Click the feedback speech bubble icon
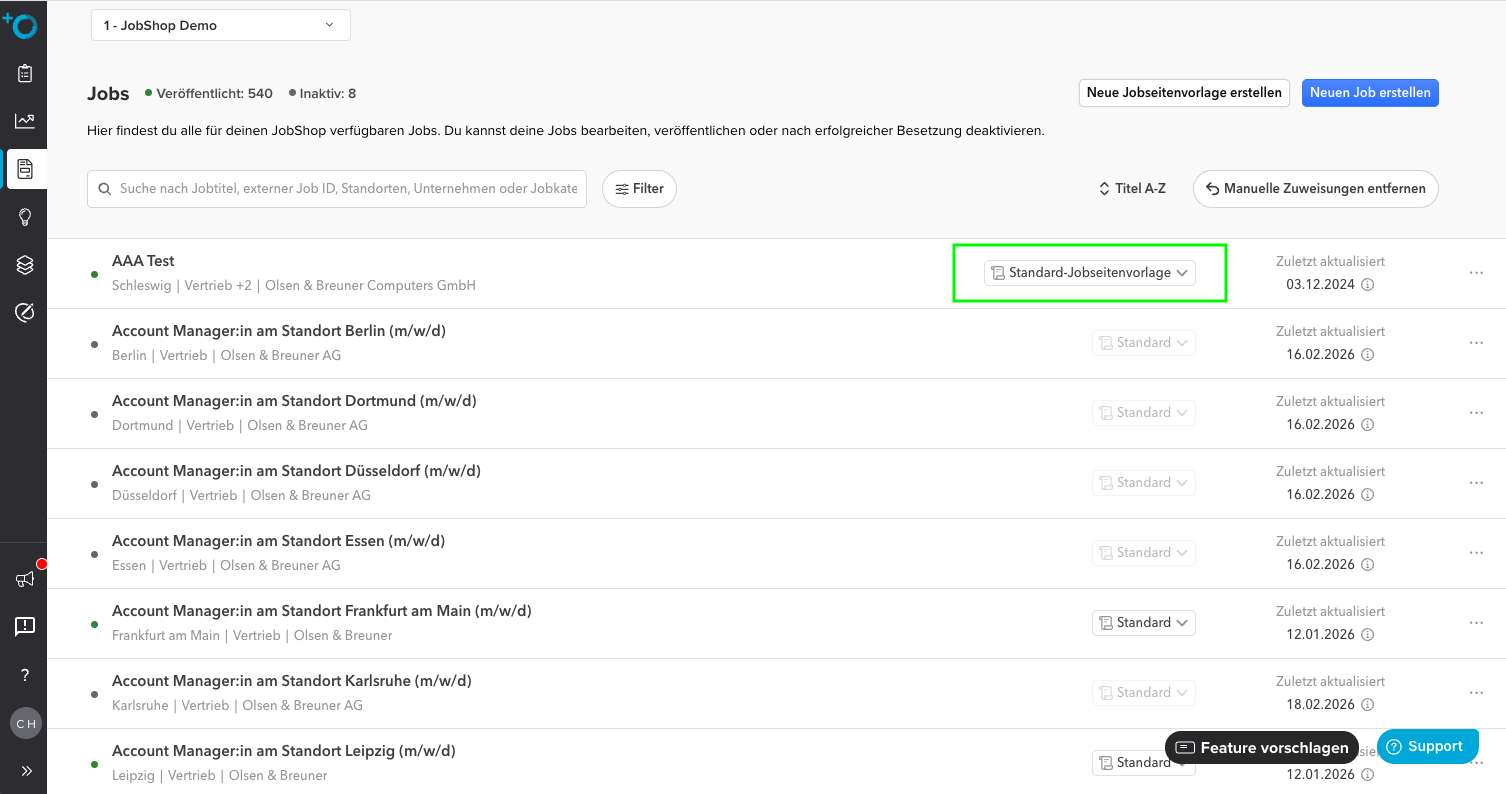The image size is (1506, 794). pos(25,627)
